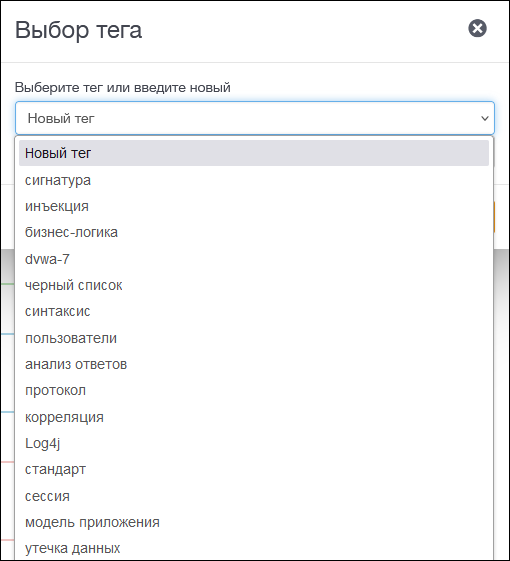
Task: Close the Выбор тега dialog
Action: (x=477, y=28)
